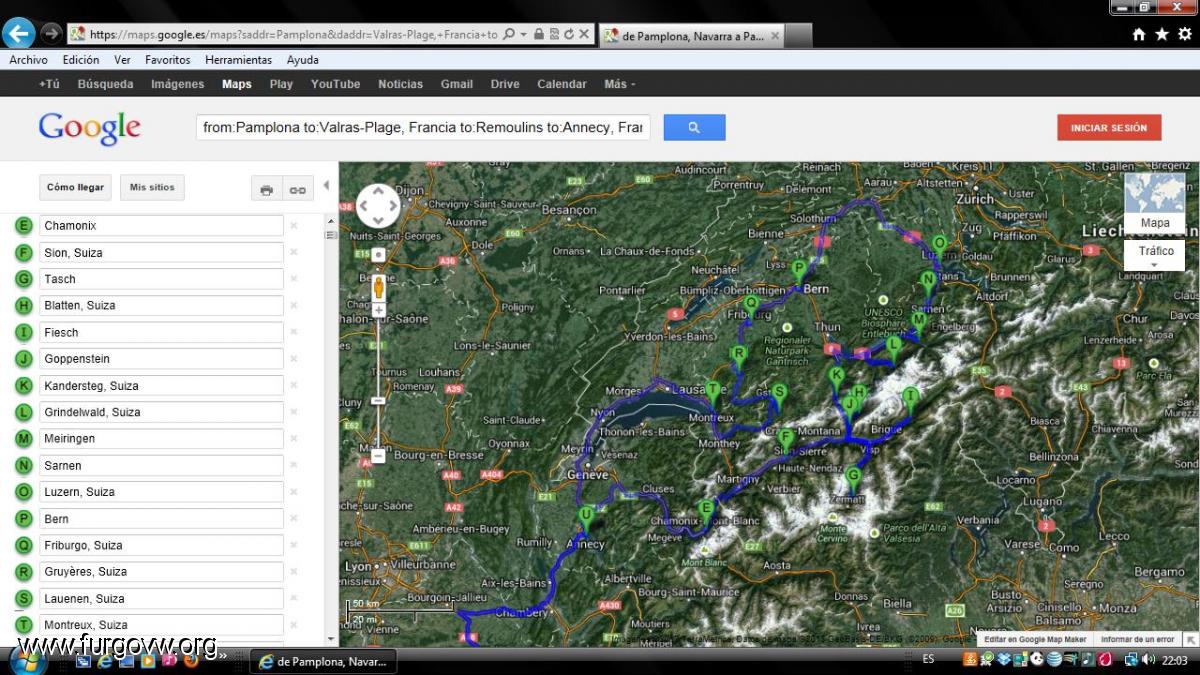Click the browser URL address field

tap(293, 34)
